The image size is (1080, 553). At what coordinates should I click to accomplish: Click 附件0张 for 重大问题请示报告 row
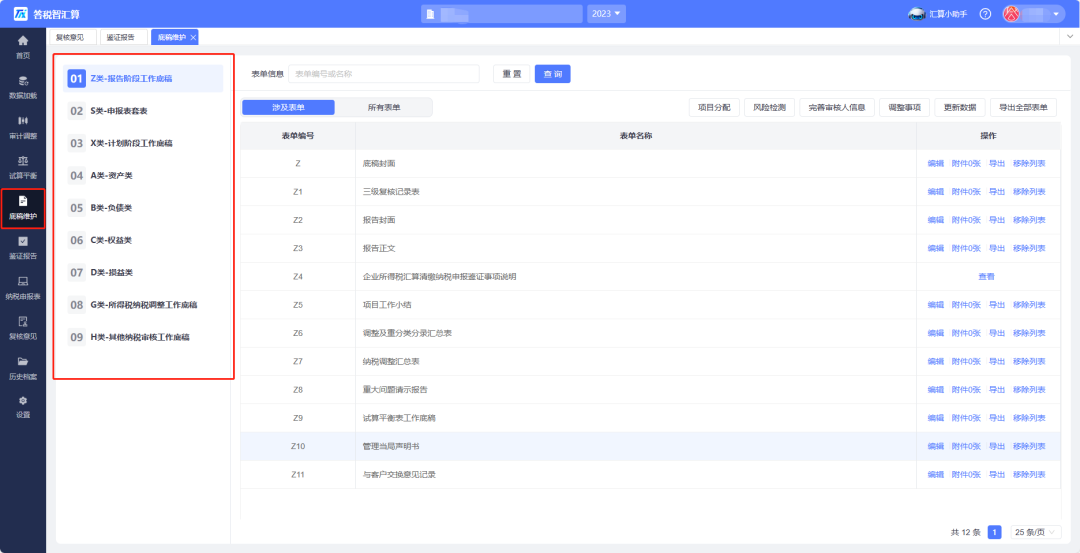pyautogui.click(x=966, y=389)
